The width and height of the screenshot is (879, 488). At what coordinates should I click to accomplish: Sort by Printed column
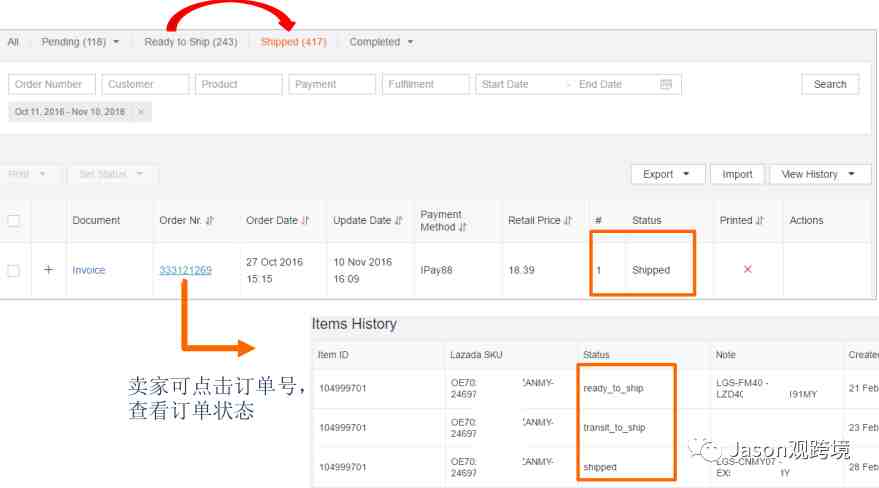click(x=760, y=220)
